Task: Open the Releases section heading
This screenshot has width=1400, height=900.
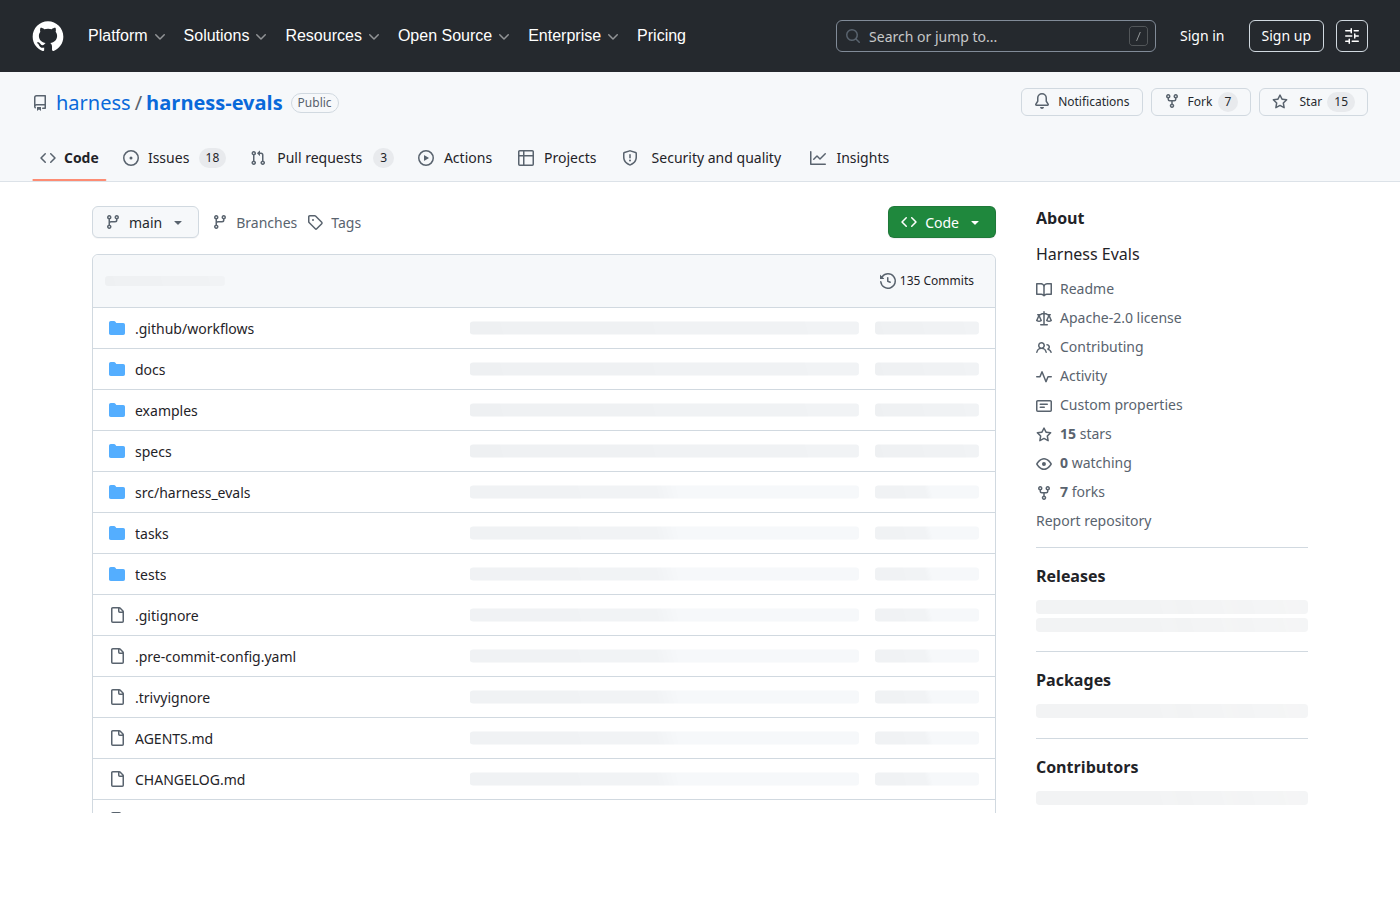Action: [1071, 576]
